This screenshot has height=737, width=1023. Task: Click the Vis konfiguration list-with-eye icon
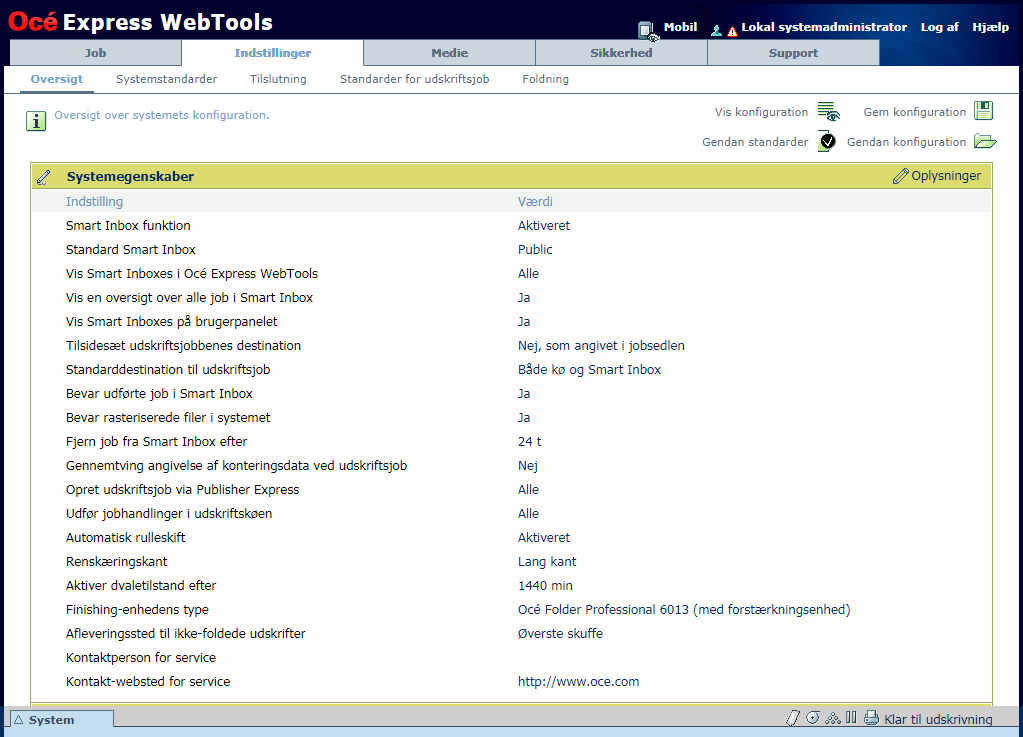[x=829, y=112]
